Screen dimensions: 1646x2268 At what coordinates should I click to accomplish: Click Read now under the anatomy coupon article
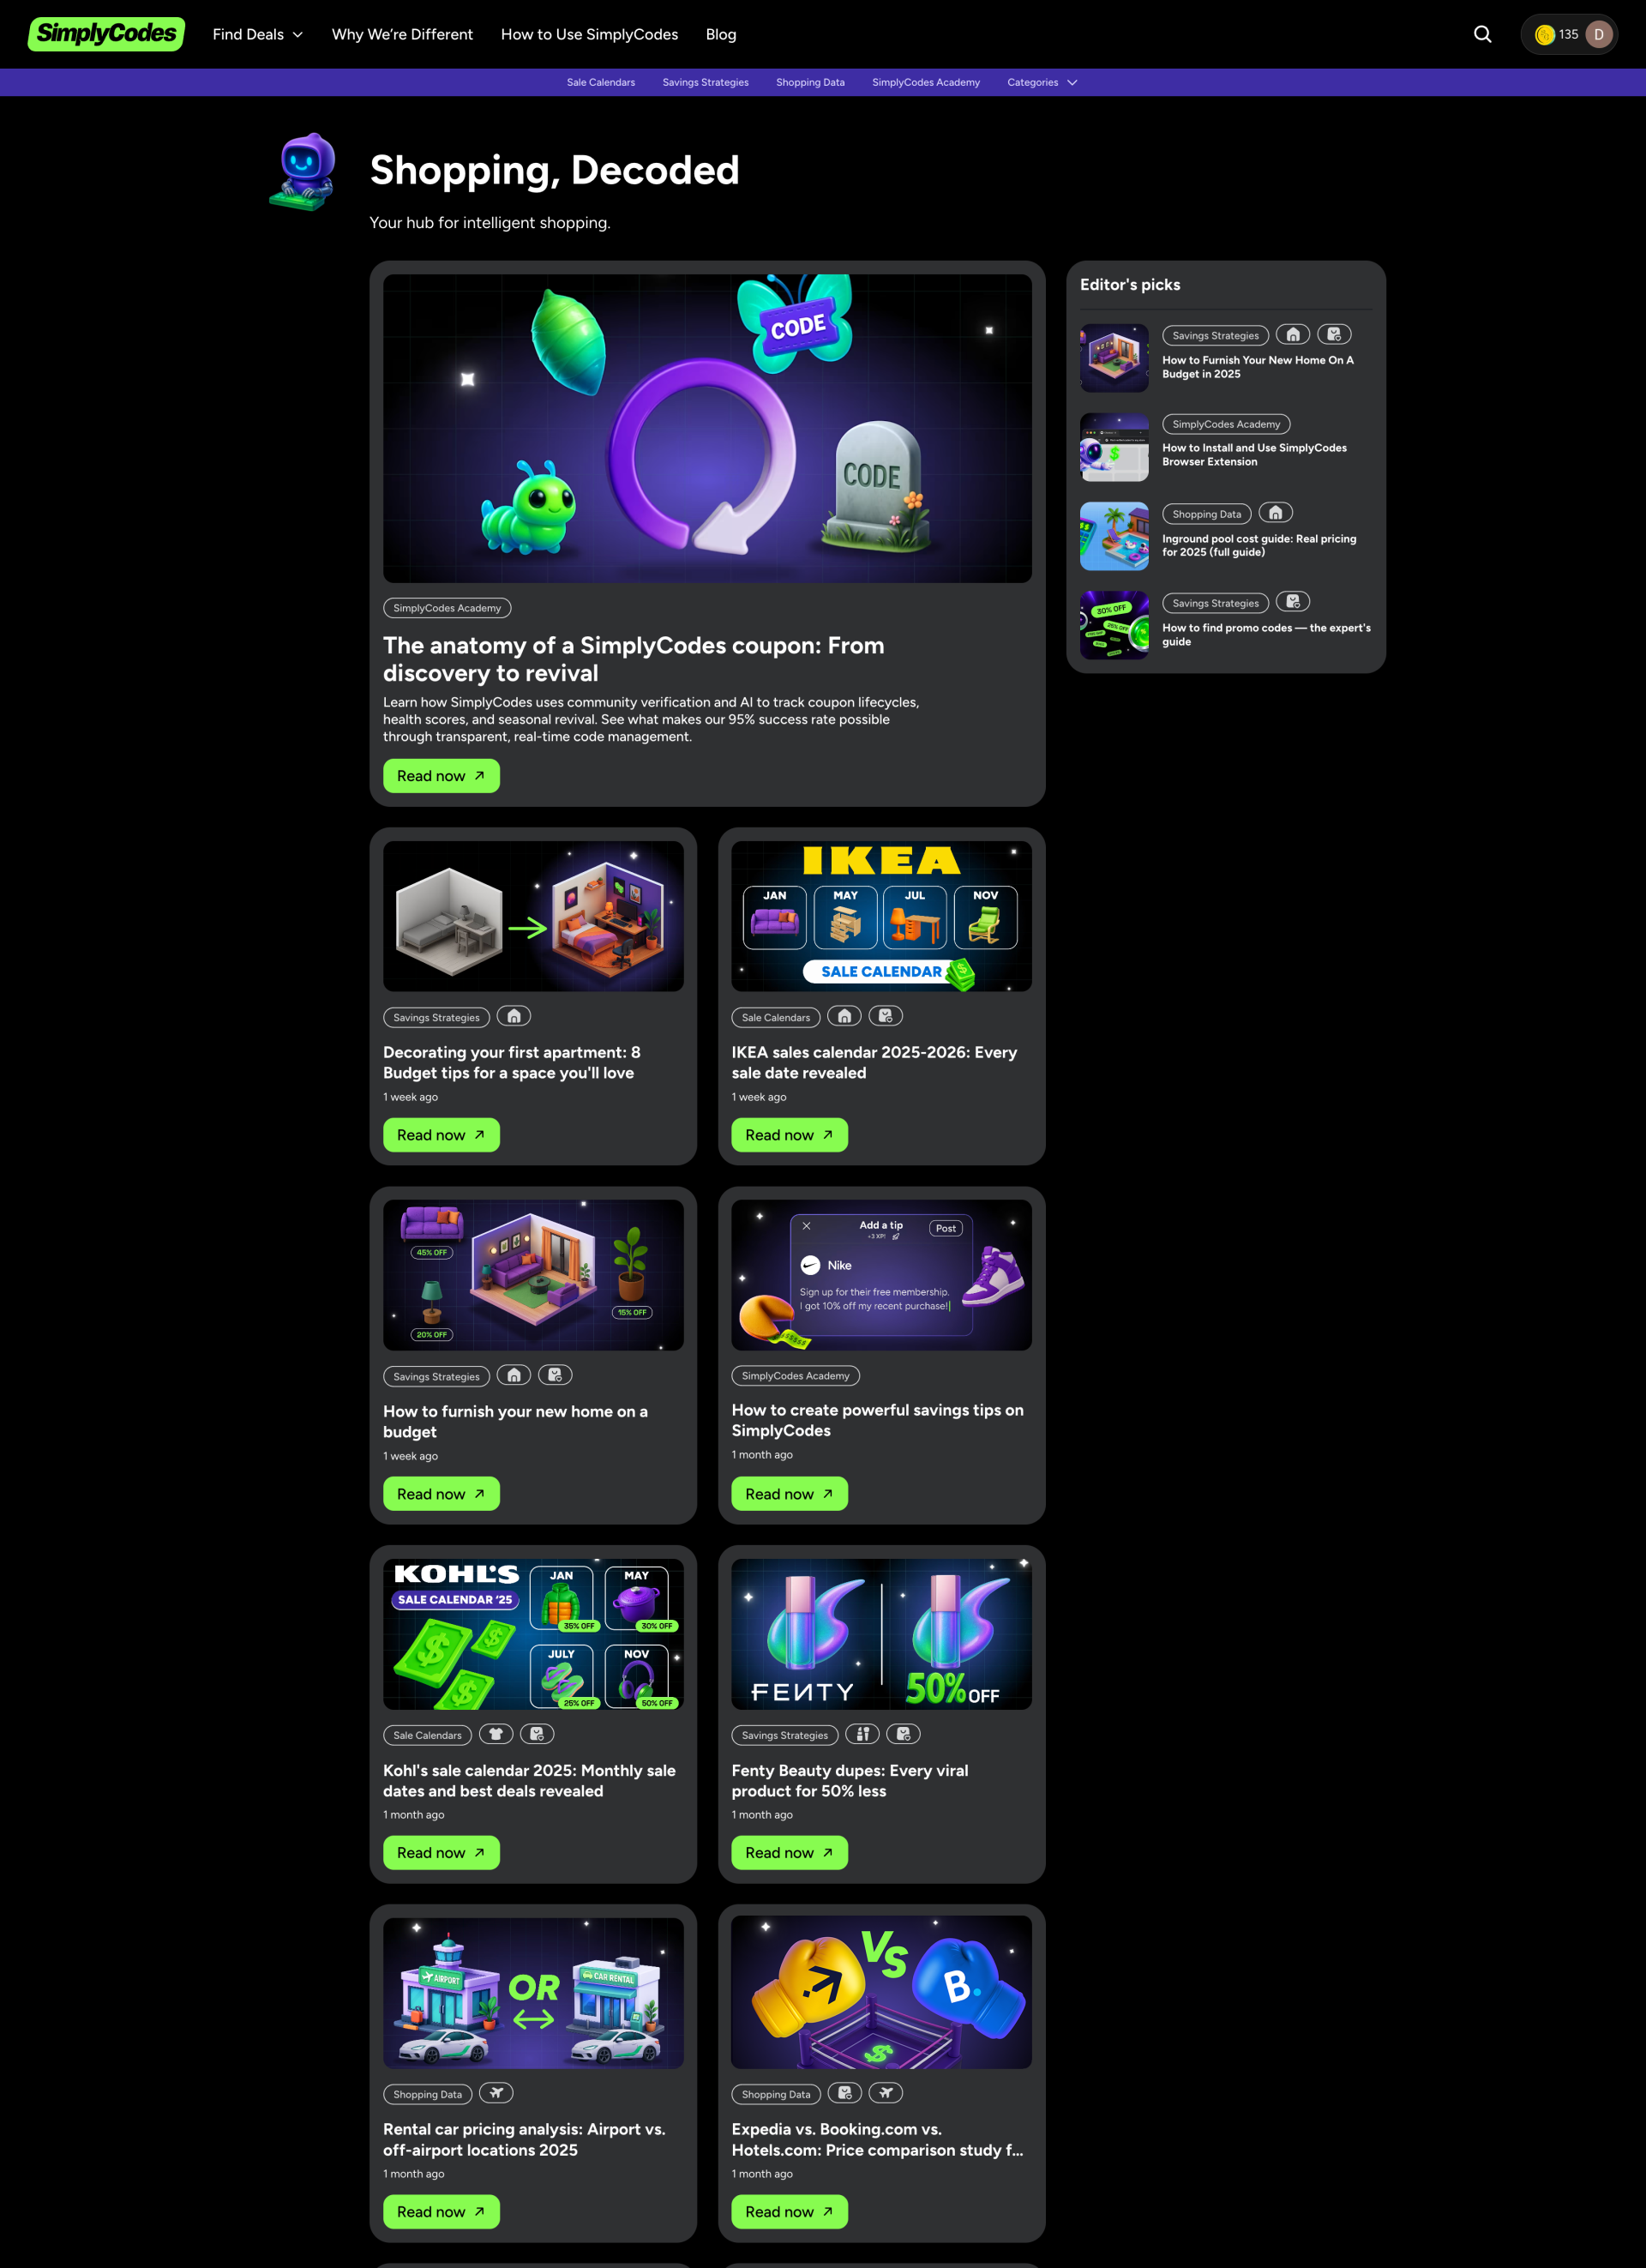click(441, 775)
